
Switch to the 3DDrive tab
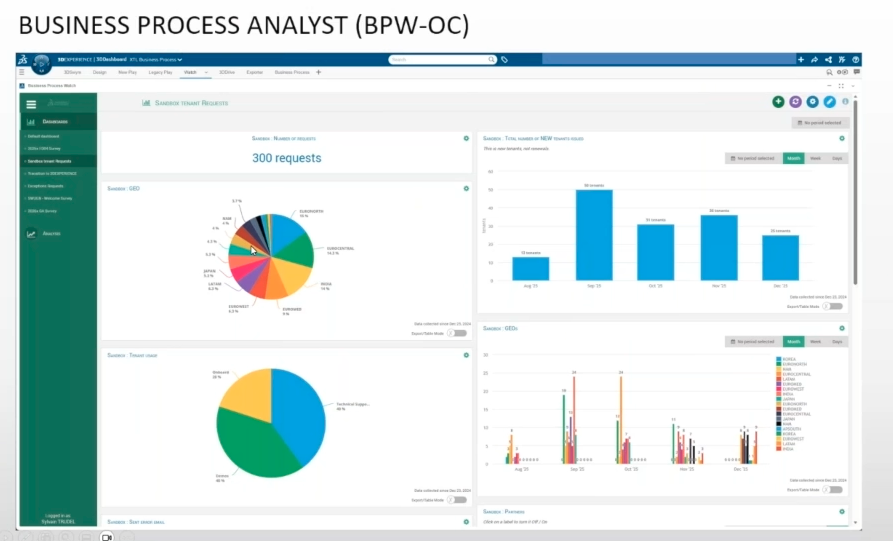[227, 72]
